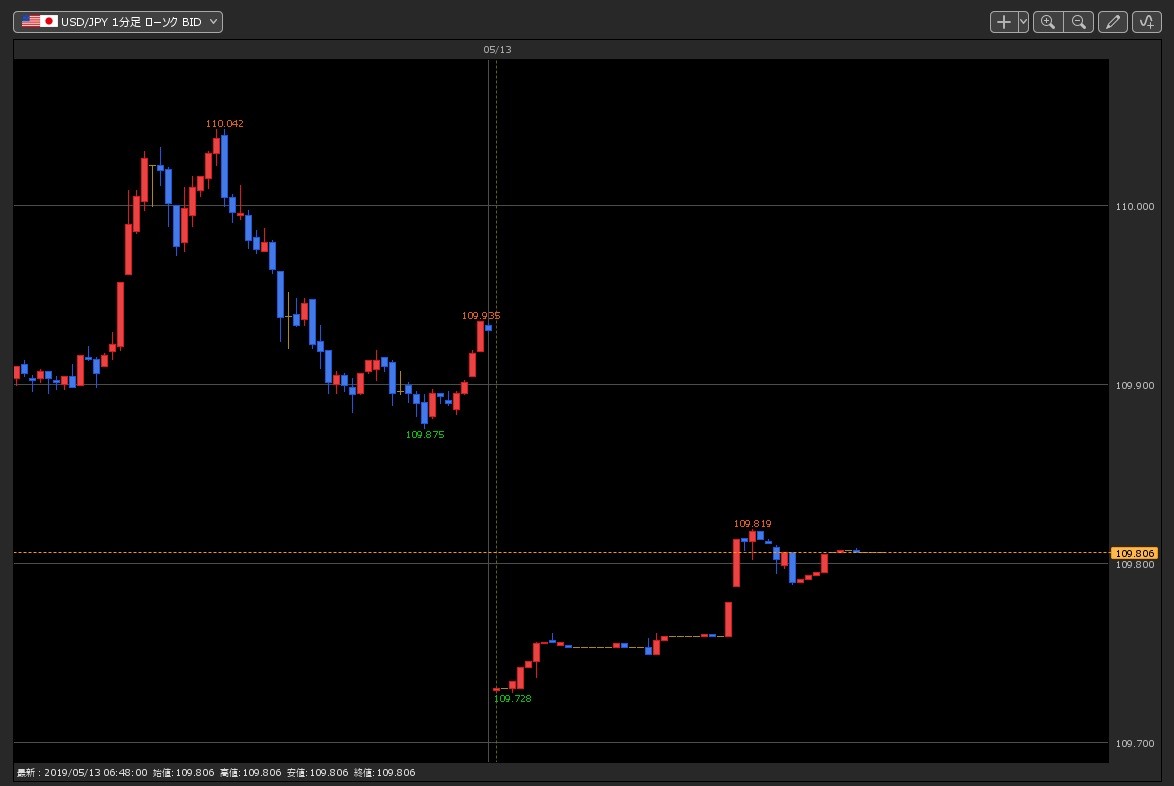1174x786 pixels.
Task: Click the 109.935 peak price label
Action: [x=481, y=316]
